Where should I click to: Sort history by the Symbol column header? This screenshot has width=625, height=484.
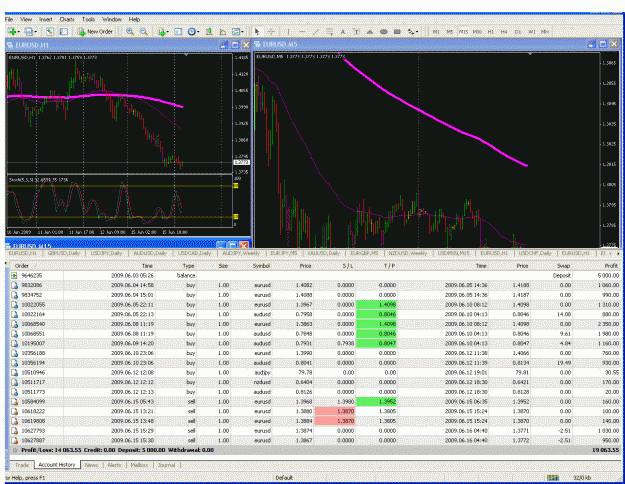[261, 266]
